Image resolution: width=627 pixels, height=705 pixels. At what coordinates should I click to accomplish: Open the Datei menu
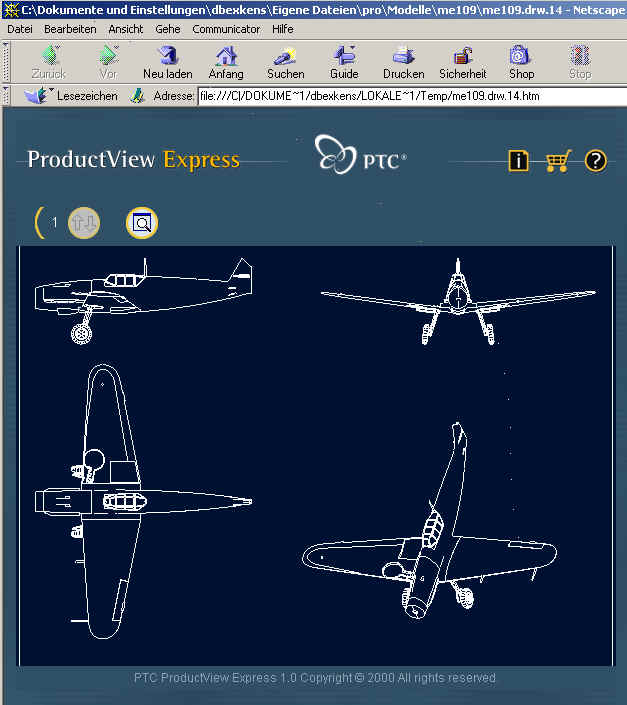[x=20, y=29]
